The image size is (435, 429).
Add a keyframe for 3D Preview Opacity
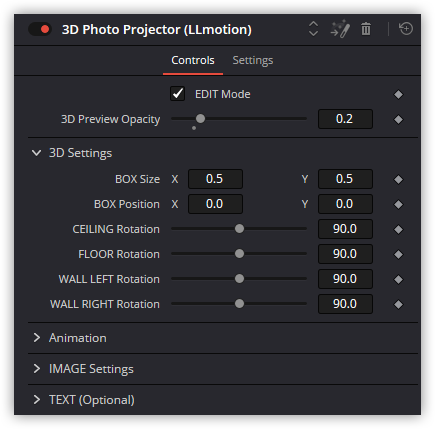(x=398, y=119)
